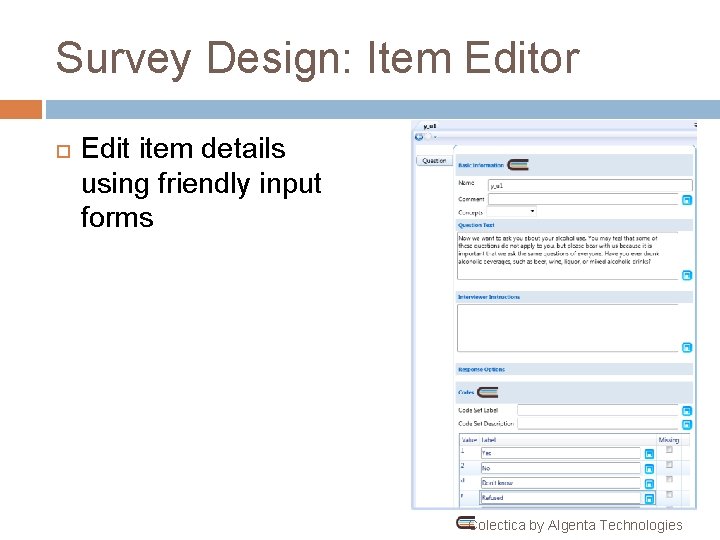This screenshot has width=720, height=540.
Task: Click the Value column header
Action: point(469,440)
